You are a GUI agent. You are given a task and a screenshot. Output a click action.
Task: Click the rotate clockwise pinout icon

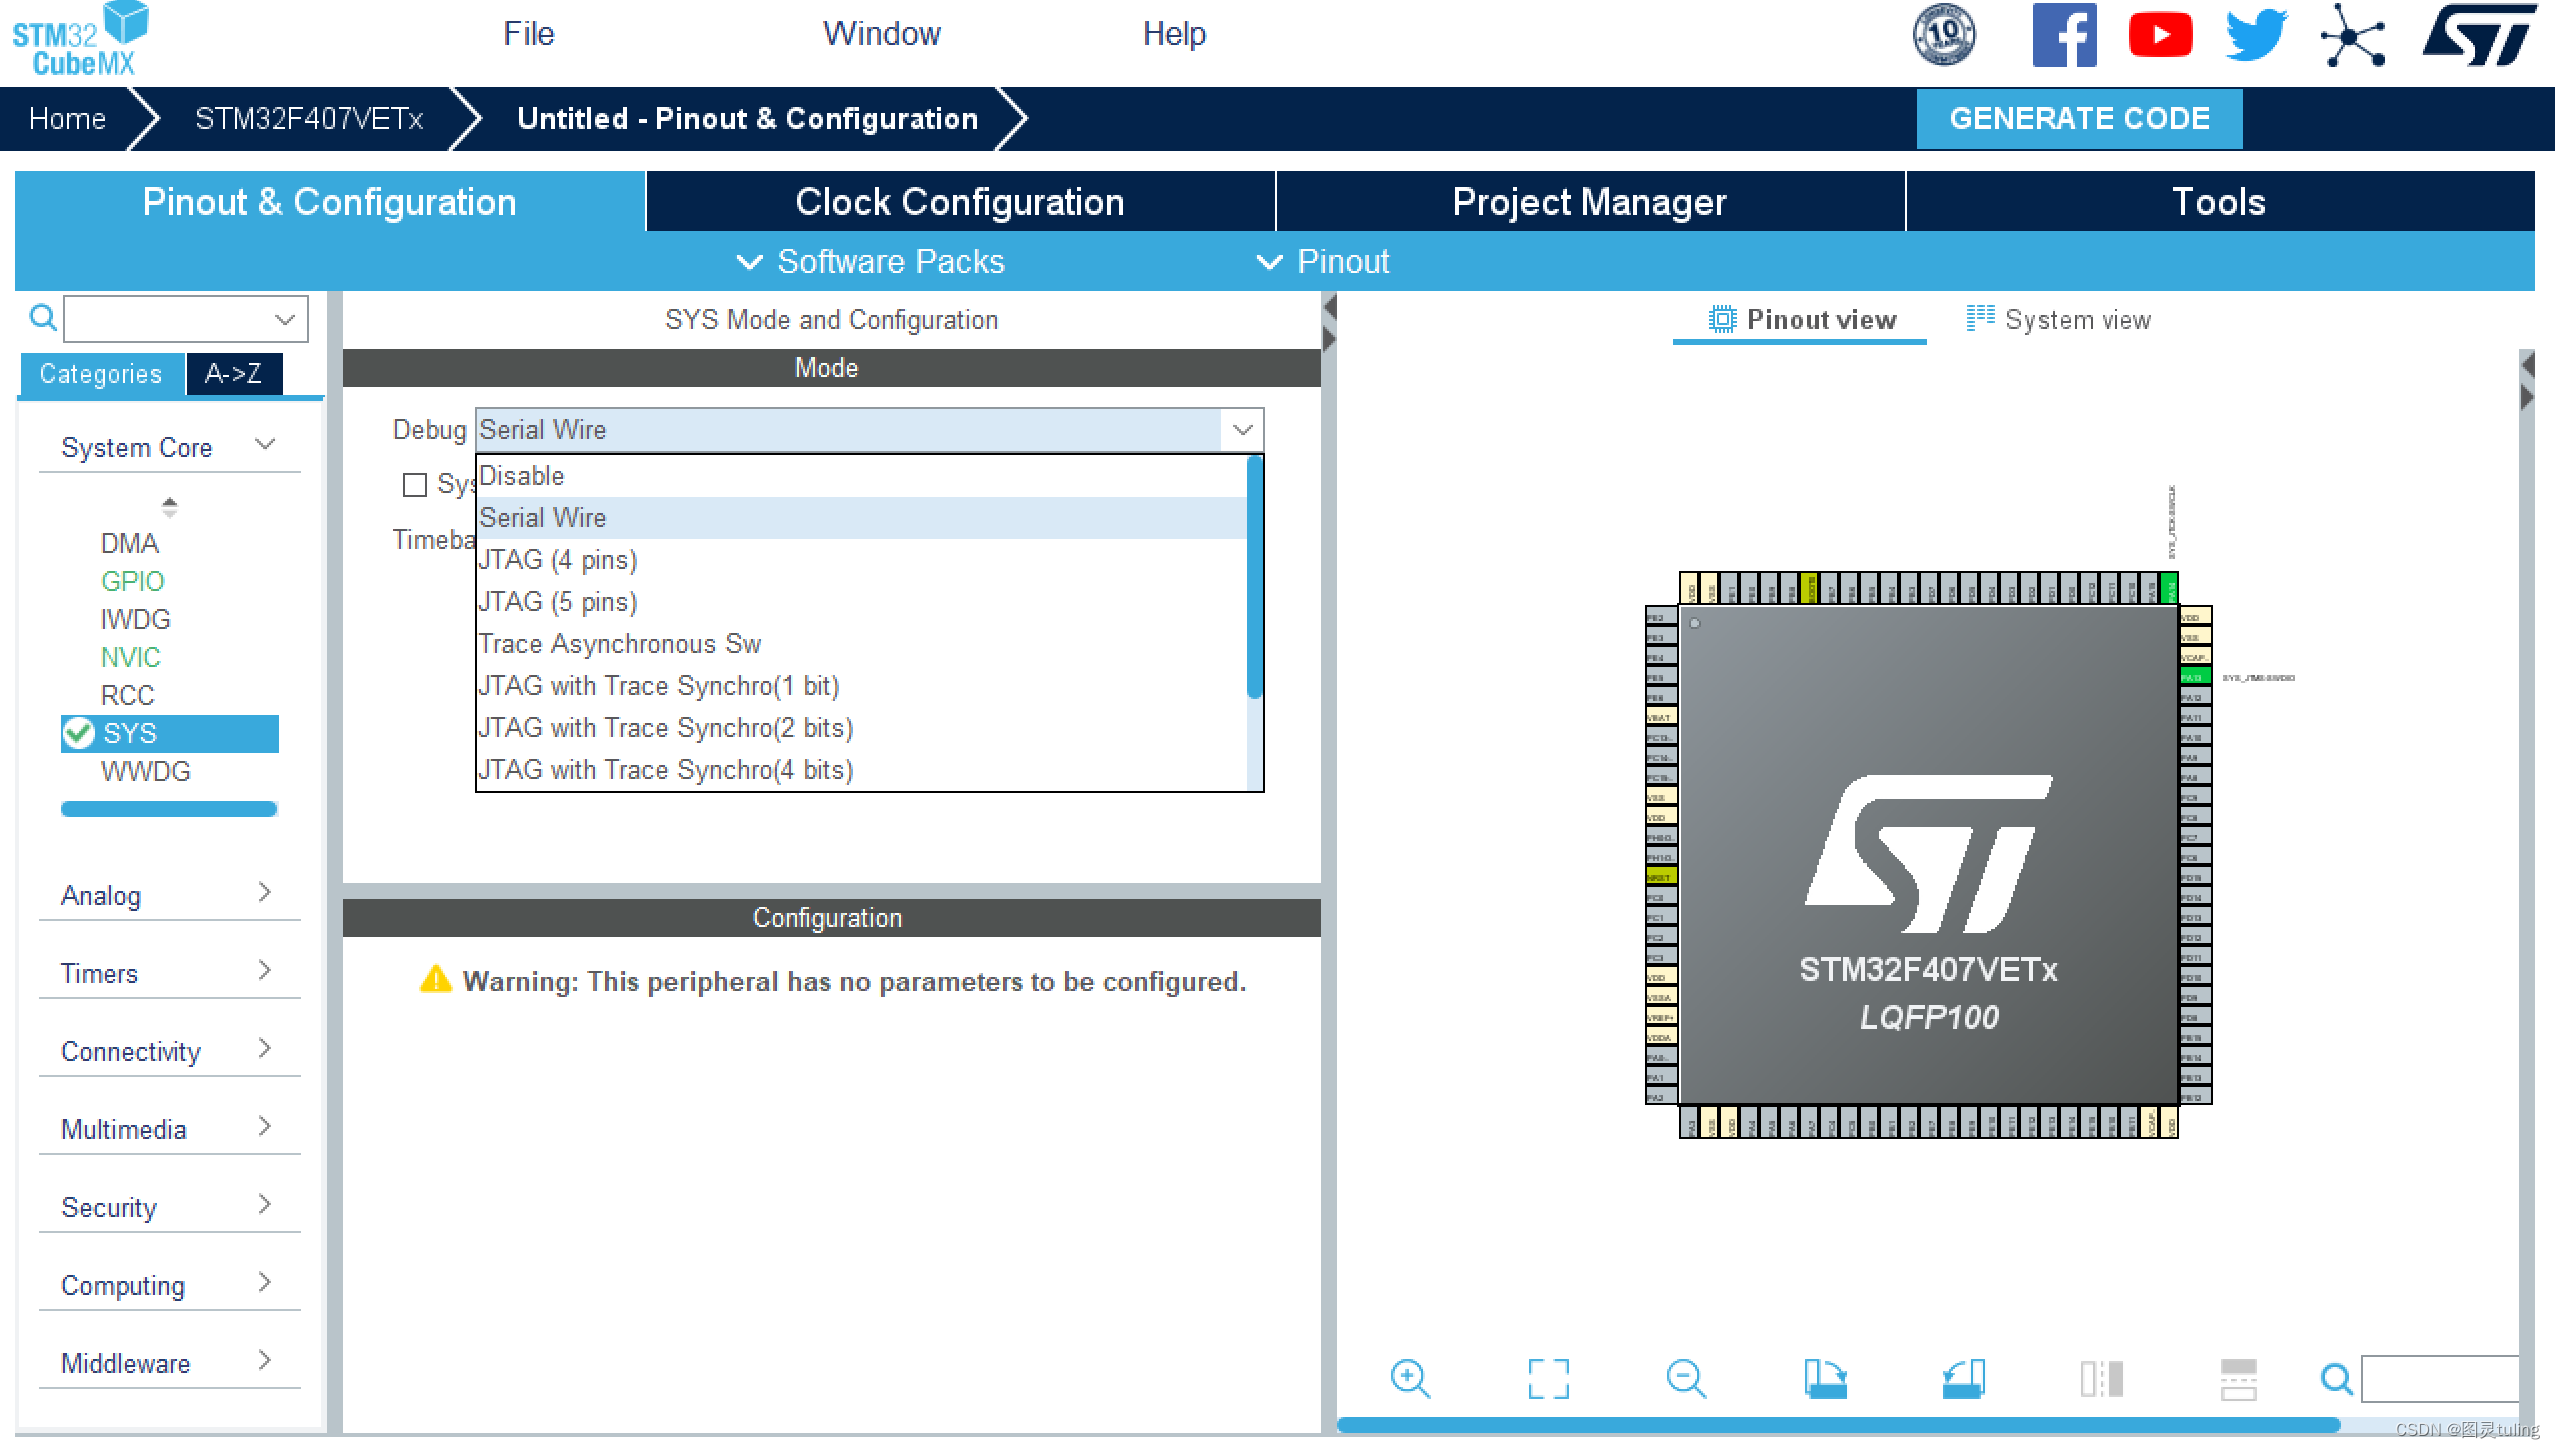[x=1825, y=1378]
